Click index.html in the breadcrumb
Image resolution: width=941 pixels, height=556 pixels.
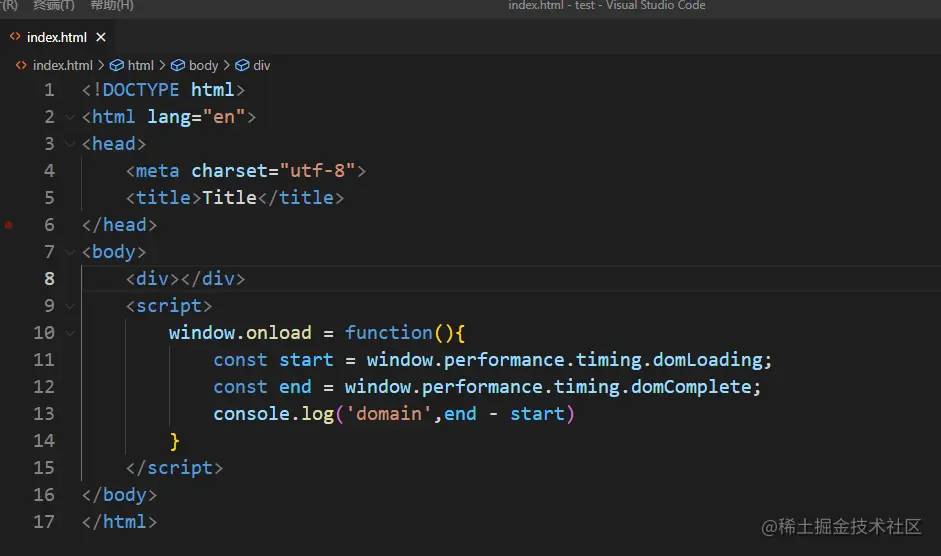62,65
